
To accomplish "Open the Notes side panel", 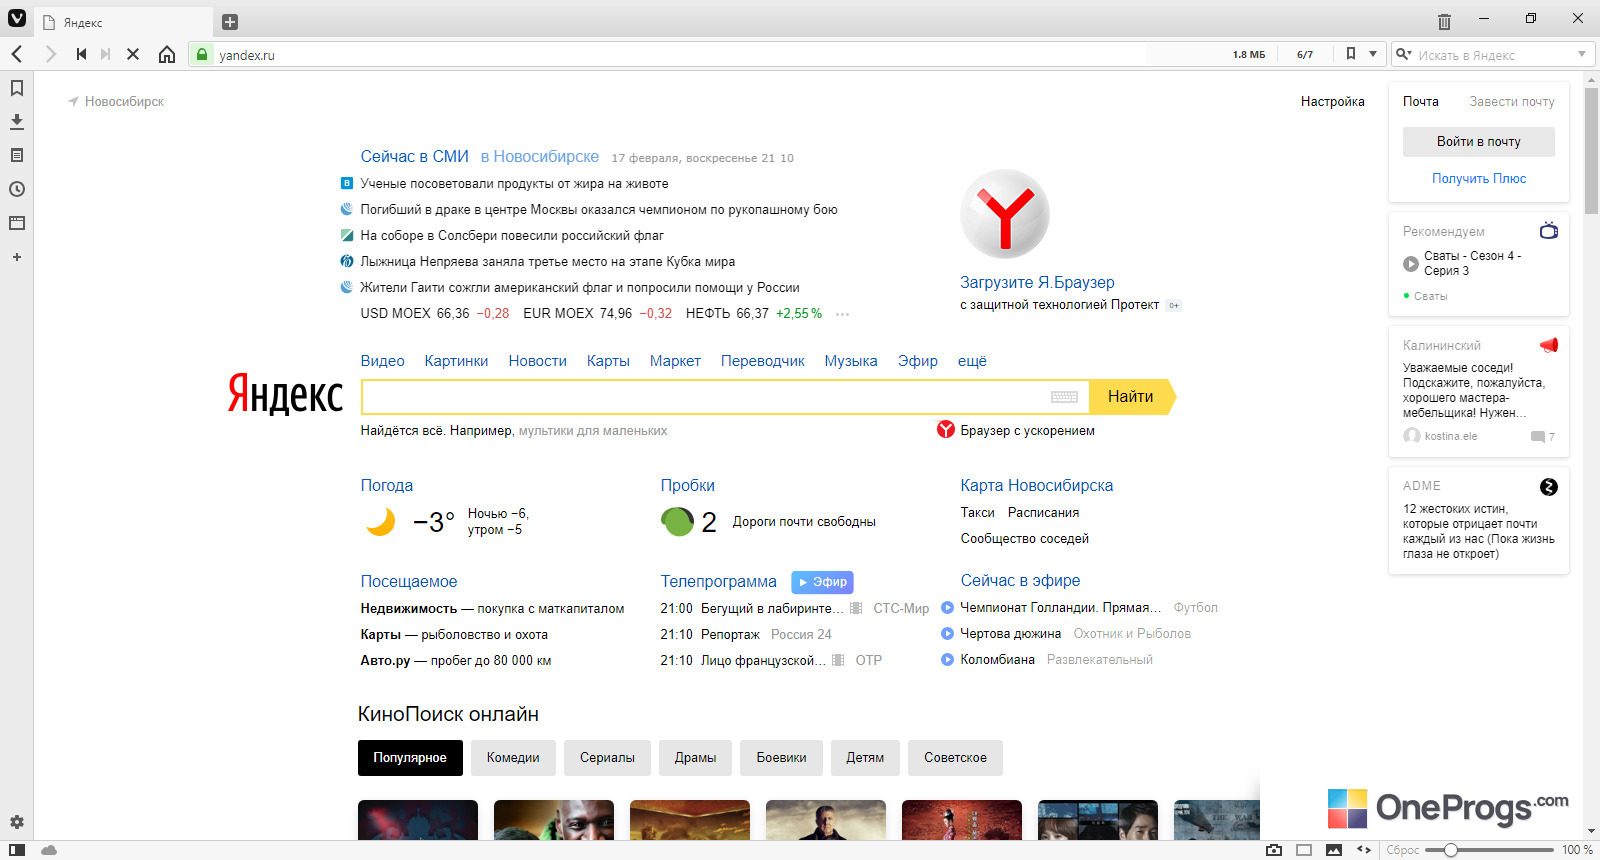I will click(x=17, y=155).
